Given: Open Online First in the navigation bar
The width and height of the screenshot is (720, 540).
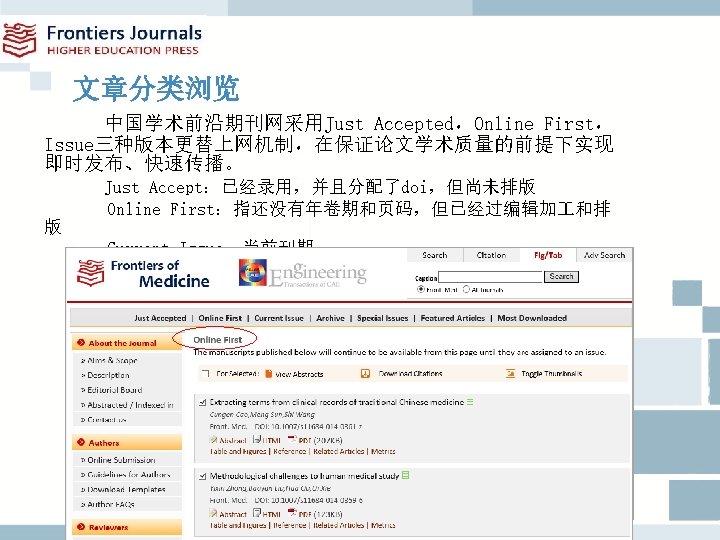Looking at the screenshot, I should tap(220, 318).
